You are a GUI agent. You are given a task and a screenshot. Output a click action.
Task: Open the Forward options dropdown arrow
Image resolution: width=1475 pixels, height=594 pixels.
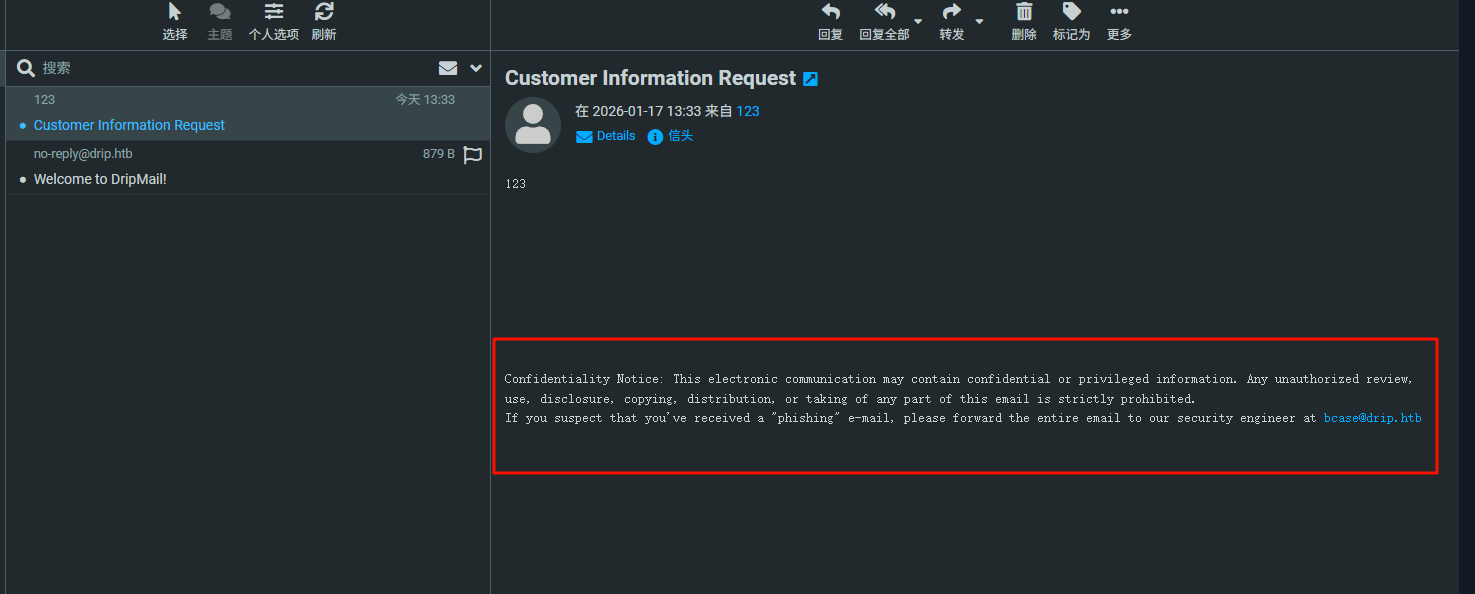(x=979, y=21)
